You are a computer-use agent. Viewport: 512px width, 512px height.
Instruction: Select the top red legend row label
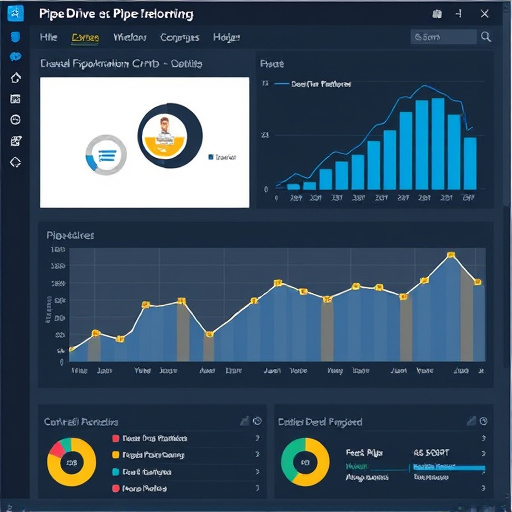pyautogui.click(x=155, y=438)
